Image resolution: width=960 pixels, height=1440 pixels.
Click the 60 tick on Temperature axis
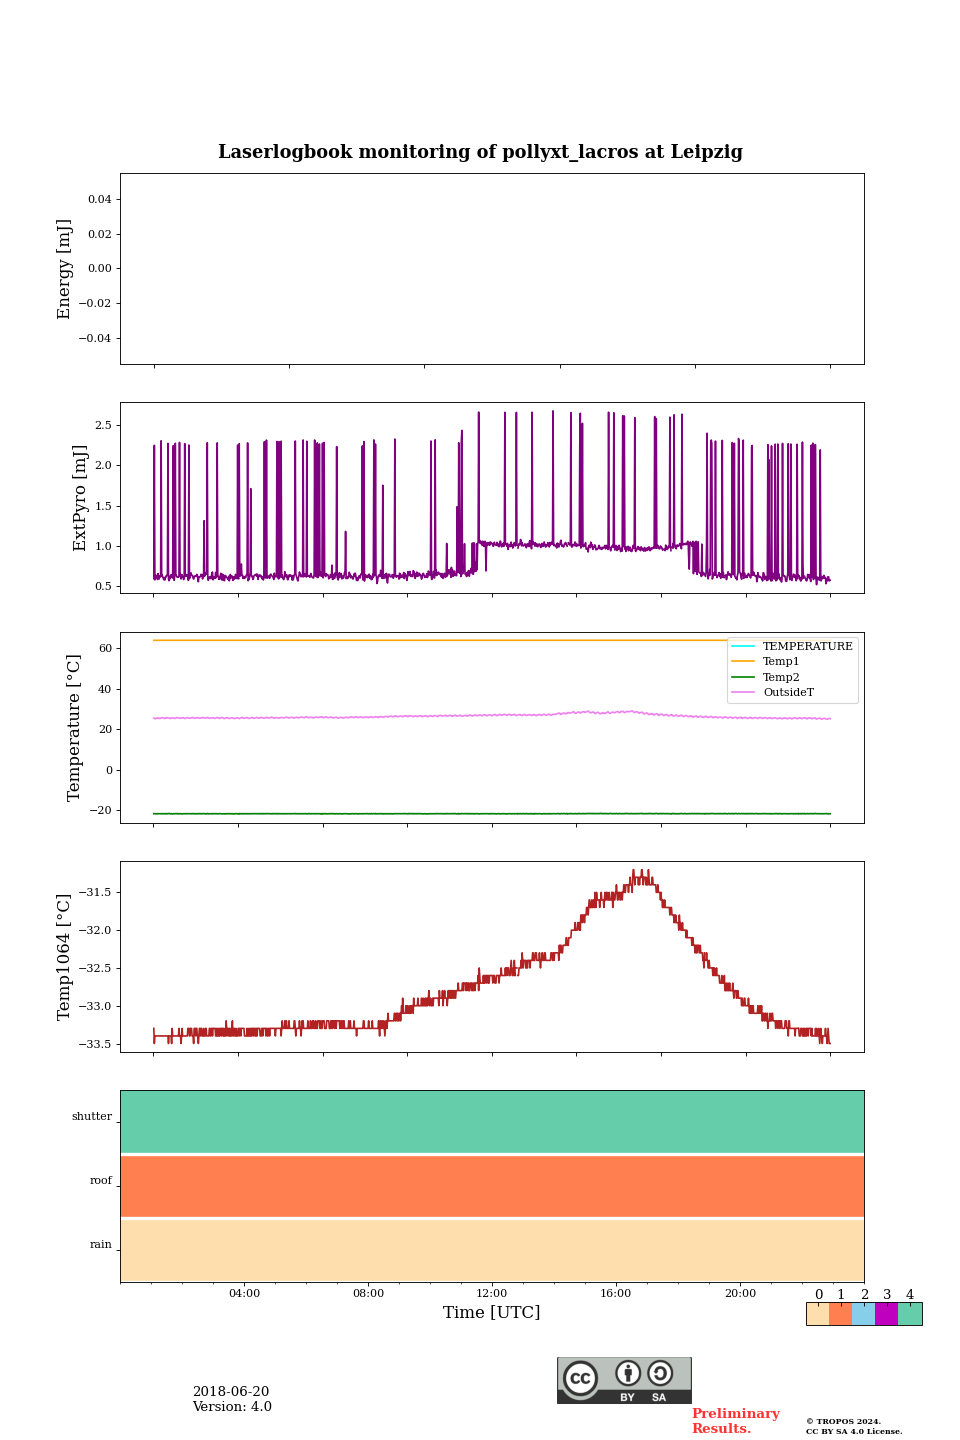pyautogui.click(x=106, y=648)
